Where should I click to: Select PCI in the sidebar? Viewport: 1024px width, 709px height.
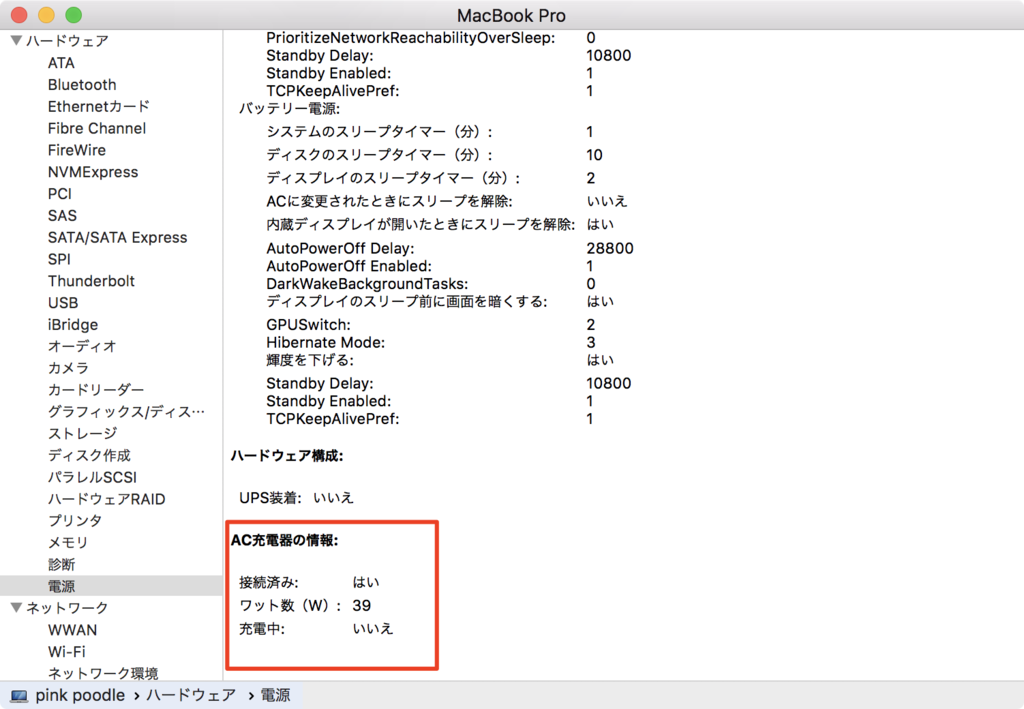click(59, 194)
